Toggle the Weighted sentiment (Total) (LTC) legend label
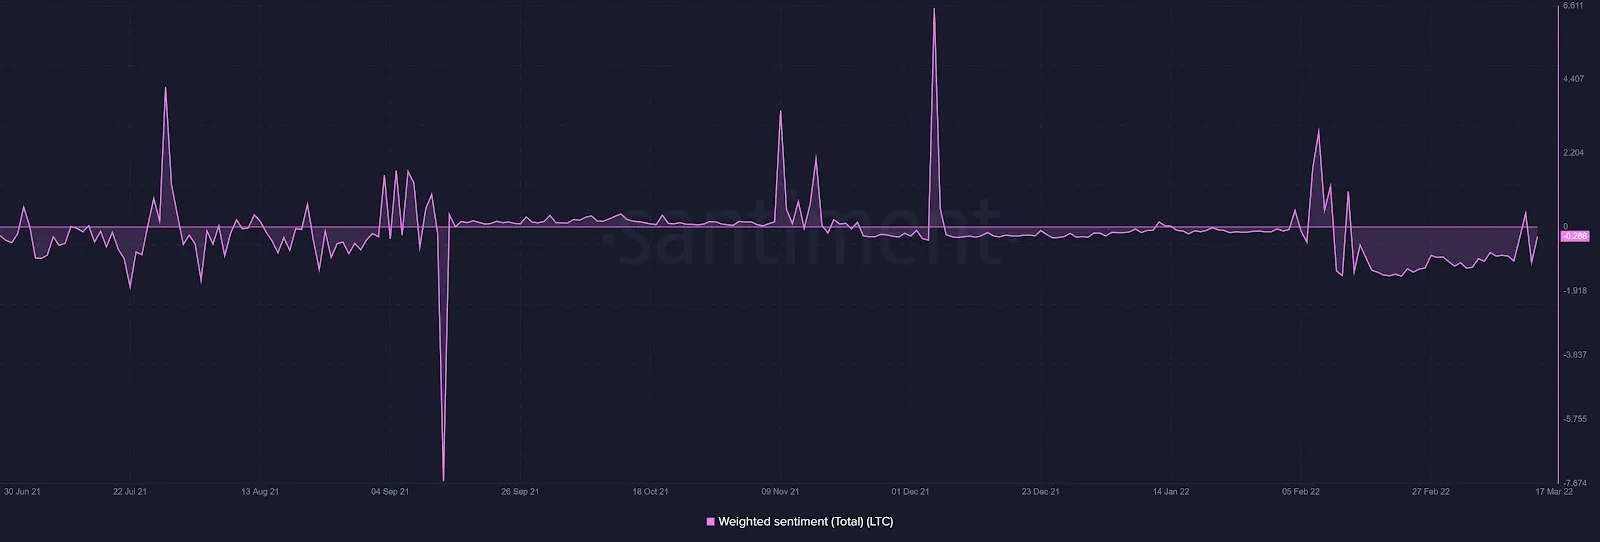 click(805, 521)
